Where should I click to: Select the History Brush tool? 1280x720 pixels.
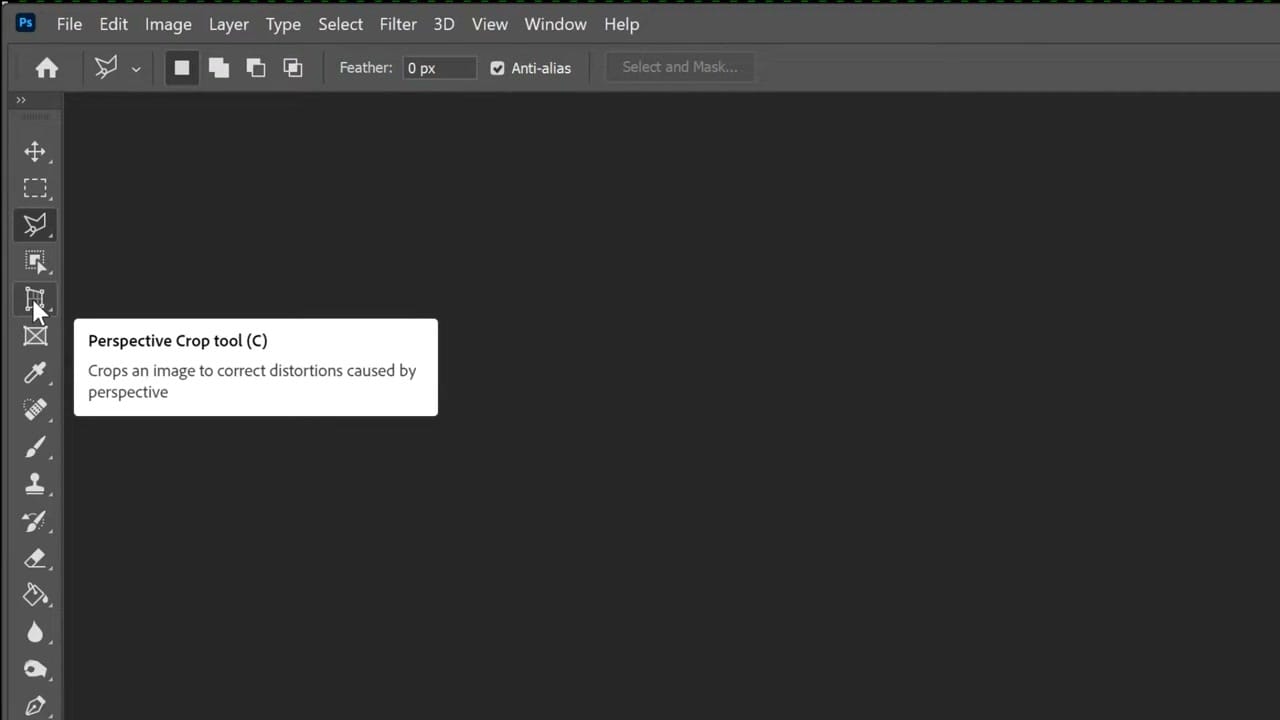pos(35,521)
